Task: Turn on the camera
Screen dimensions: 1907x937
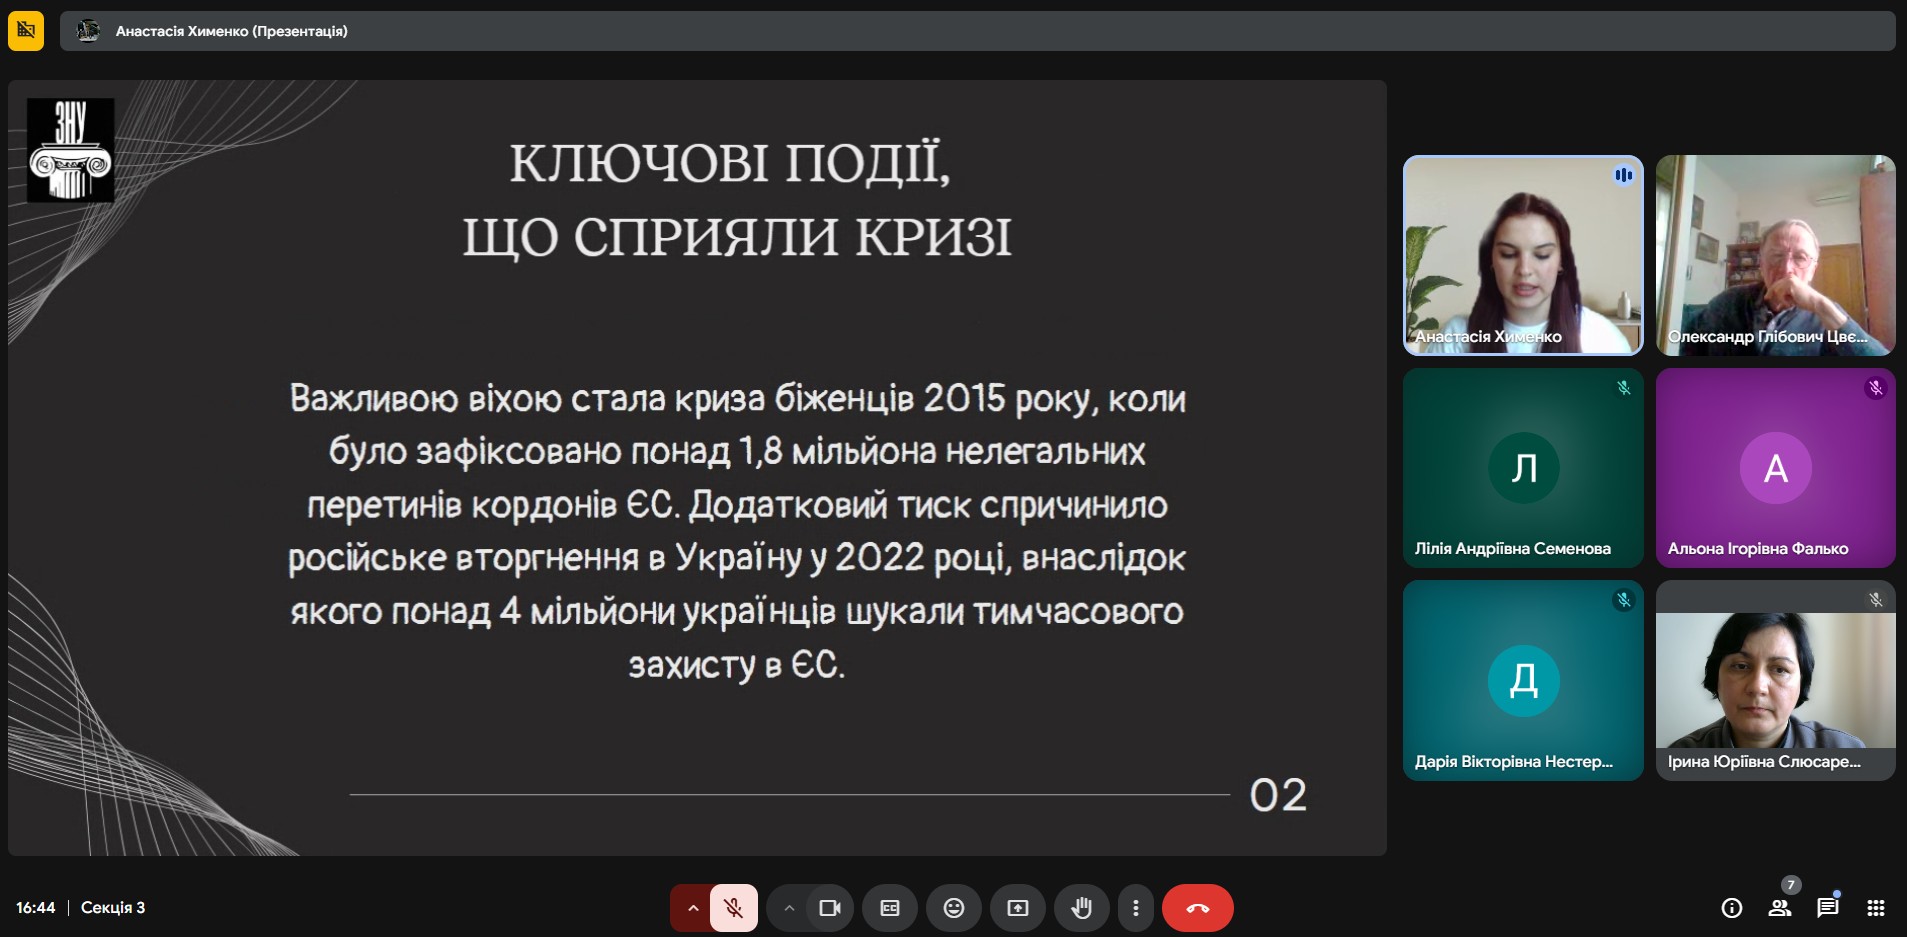Action: point(829,908)
